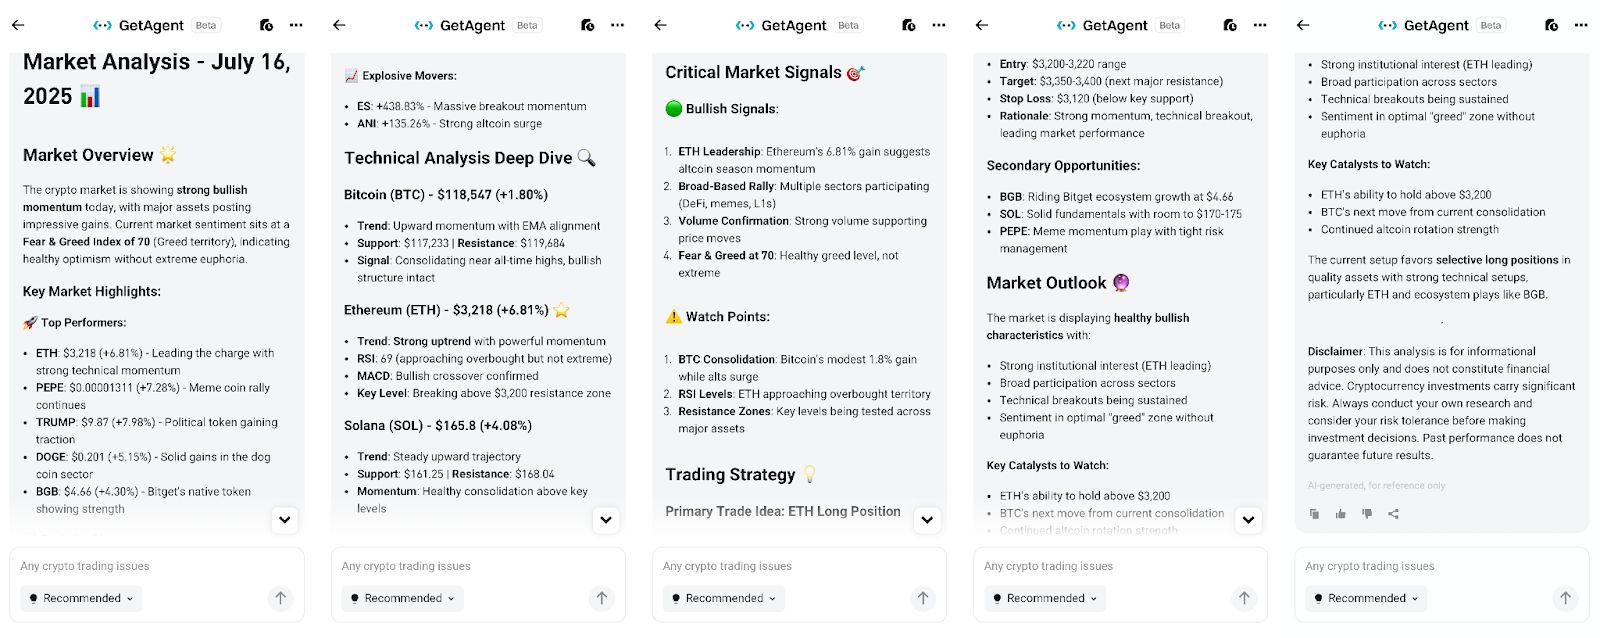Open Recommended dropdown on the Disclaimer screen

pyautogui.click(x=1366, y=598)
